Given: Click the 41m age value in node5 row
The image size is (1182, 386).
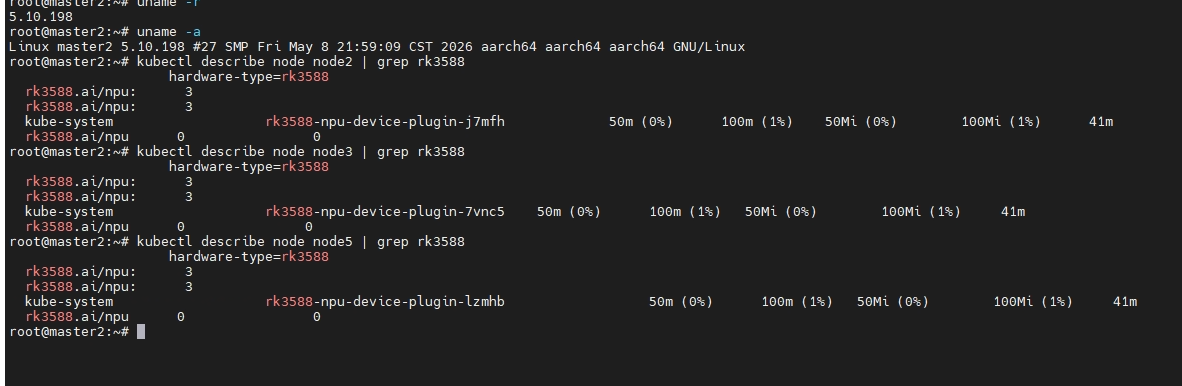Looking at the screenshot, I should 1125,302.
